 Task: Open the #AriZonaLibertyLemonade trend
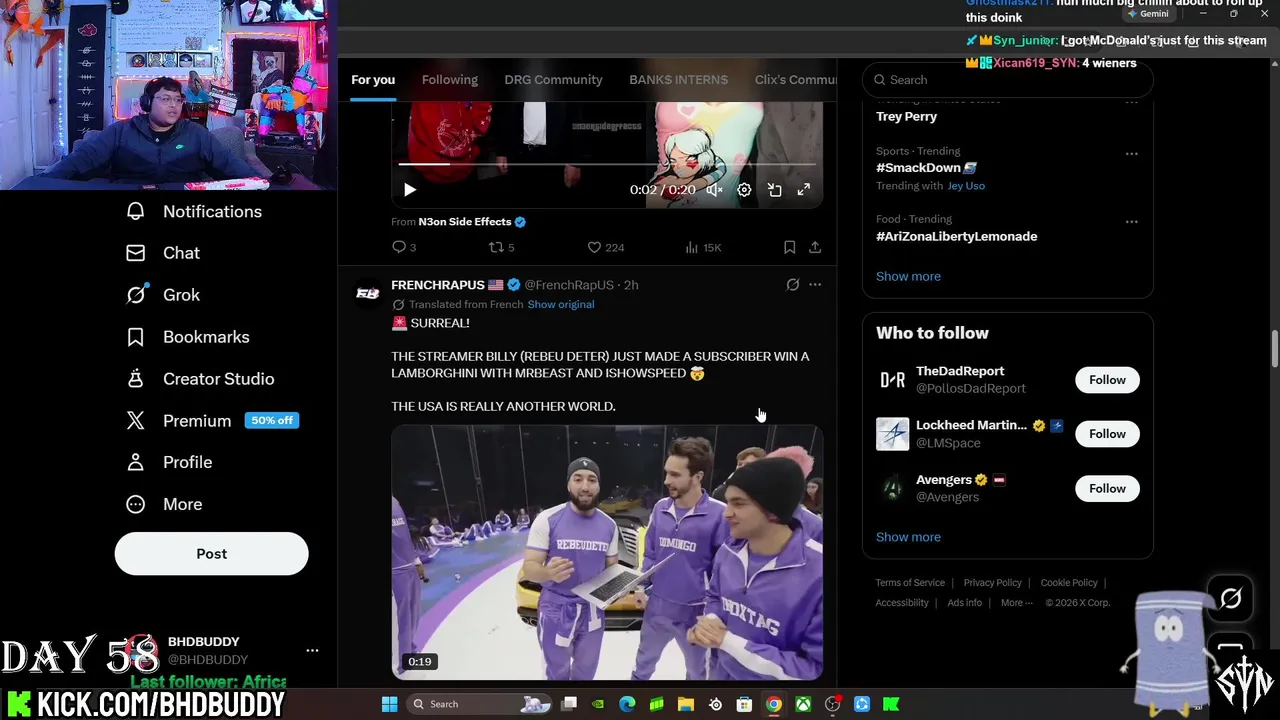(x=956, y=236)
